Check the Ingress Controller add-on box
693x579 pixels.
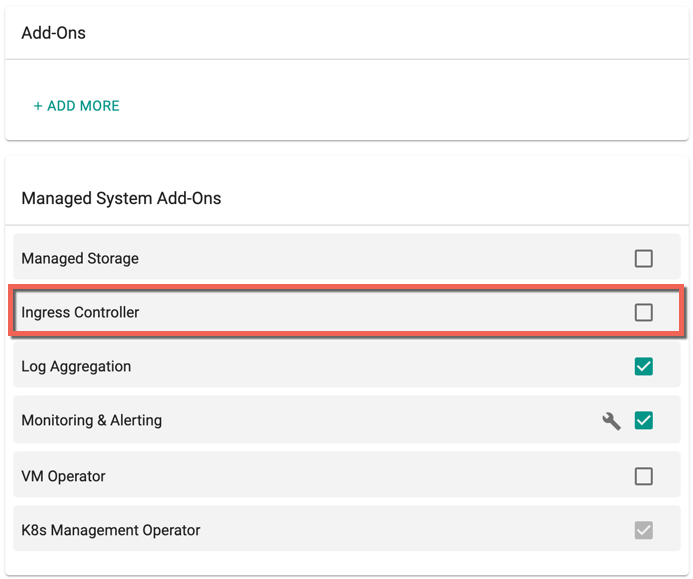644,312
